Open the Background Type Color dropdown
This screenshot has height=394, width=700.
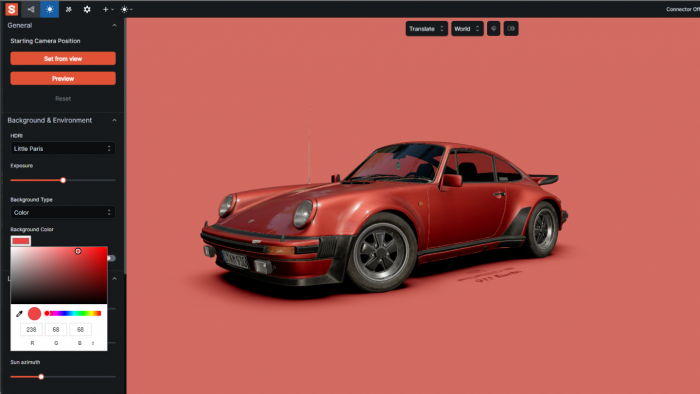click(x=62, y=212)
